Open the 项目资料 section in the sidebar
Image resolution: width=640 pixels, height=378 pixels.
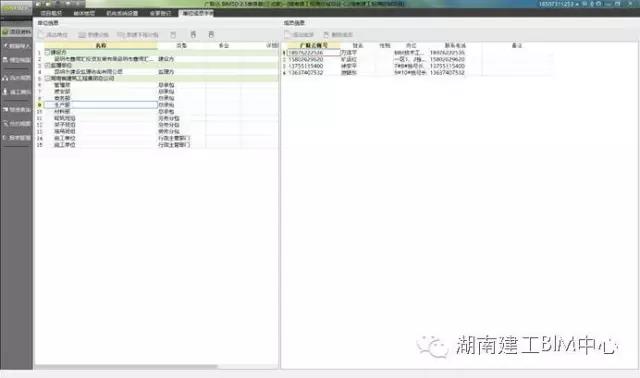pyautogui.click(x=17, y=31)
